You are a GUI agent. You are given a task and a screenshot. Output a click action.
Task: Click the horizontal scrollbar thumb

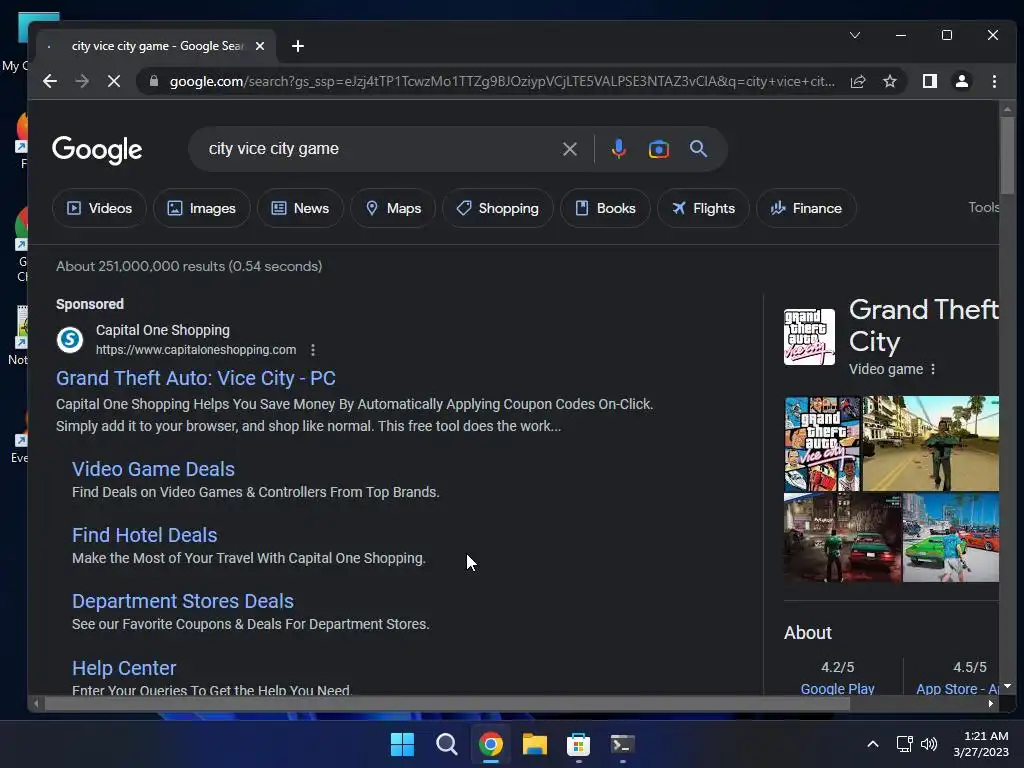point(447,703)
